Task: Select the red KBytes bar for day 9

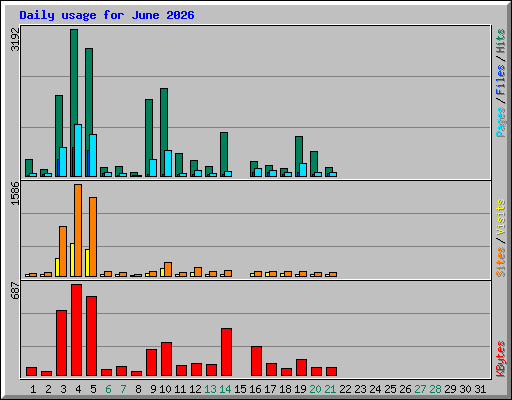Action: click(x=151, y=363)
